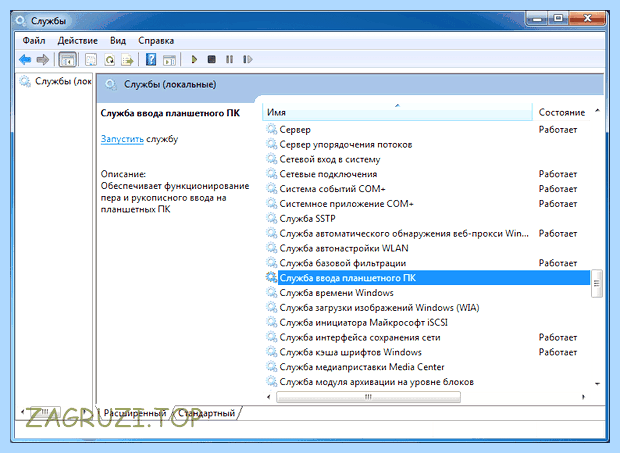Image resolution: width=620 pixels, height=453 pixels.
Task: Select Служба автонастройки WLAN row
Action: click(x=427, y=248)
